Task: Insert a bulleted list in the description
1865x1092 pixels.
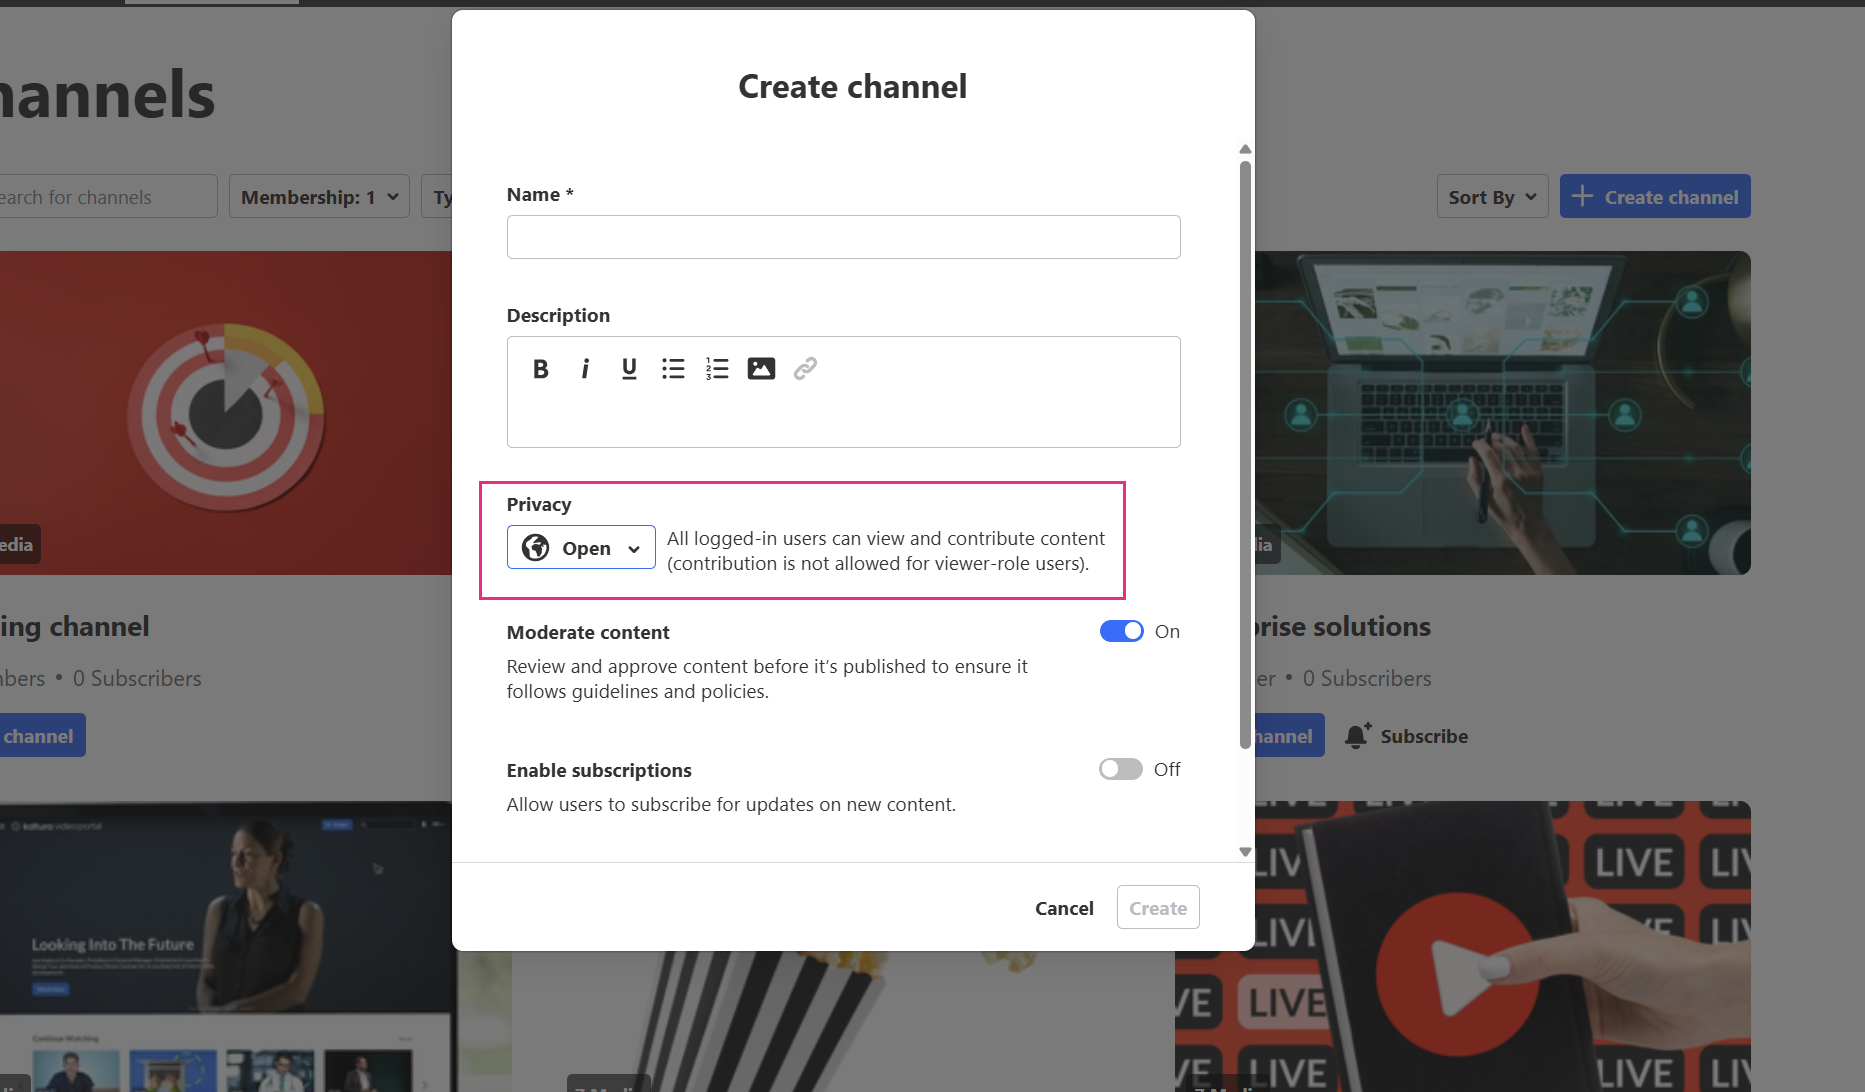Action: click(x=673, y=369)
